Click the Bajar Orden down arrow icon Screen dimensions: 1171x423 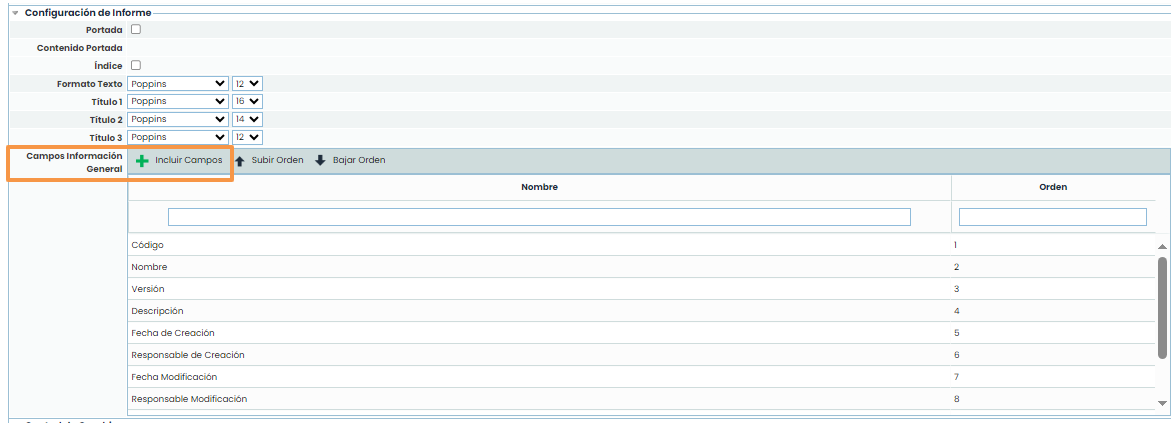click(321, 161)
